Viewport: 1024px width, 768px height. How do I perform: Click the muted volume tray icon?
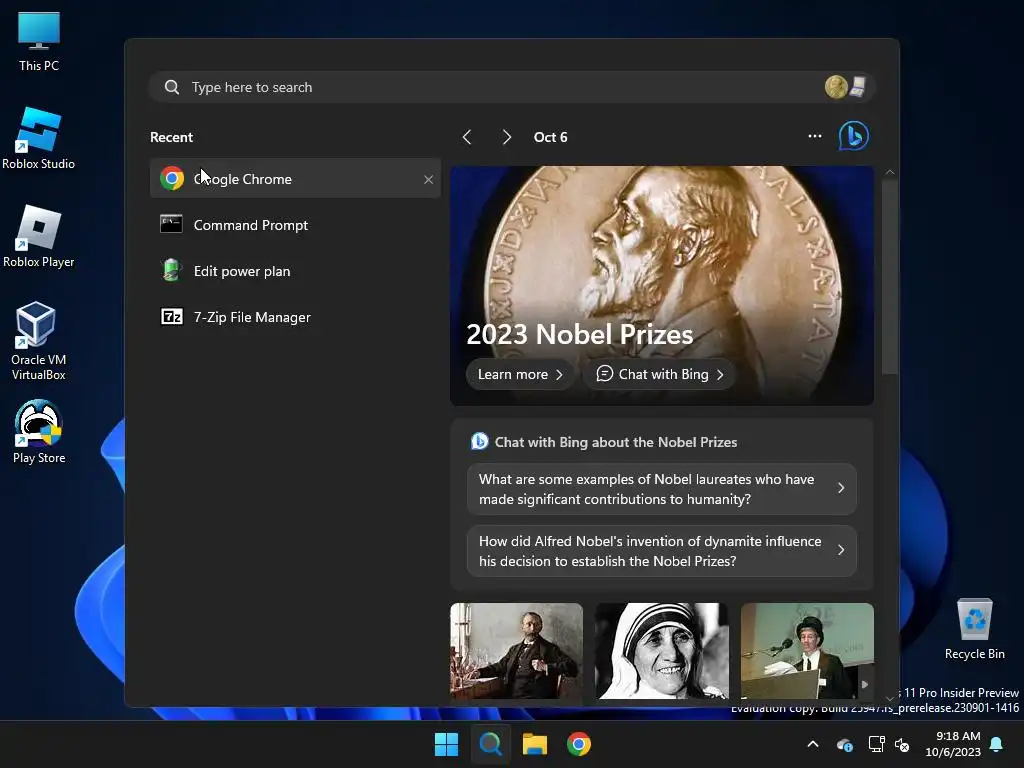[x=902, y=744]
